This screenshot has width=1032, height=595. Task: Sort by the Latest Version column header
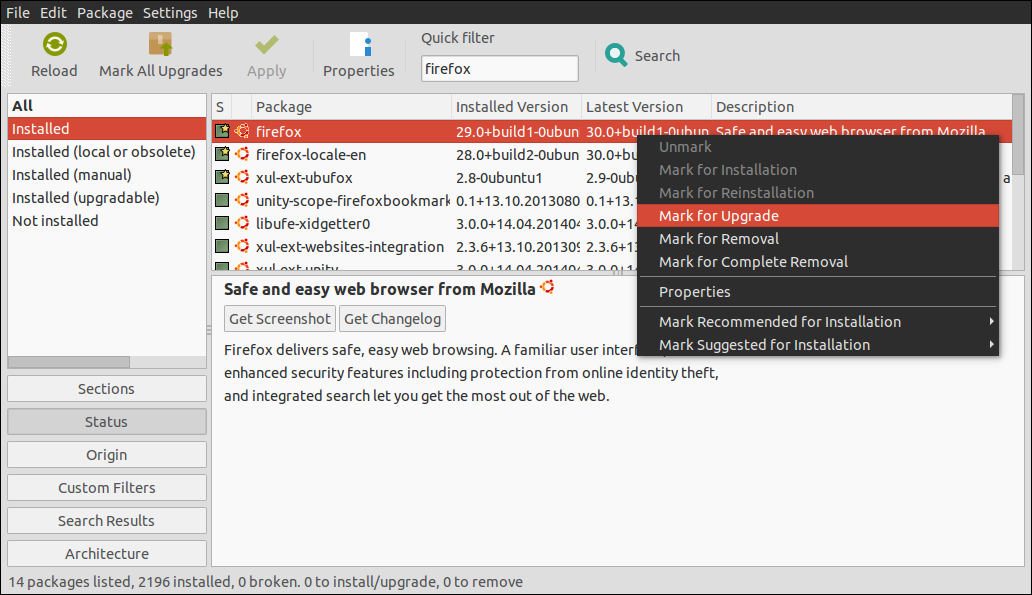tap(646, 107)
